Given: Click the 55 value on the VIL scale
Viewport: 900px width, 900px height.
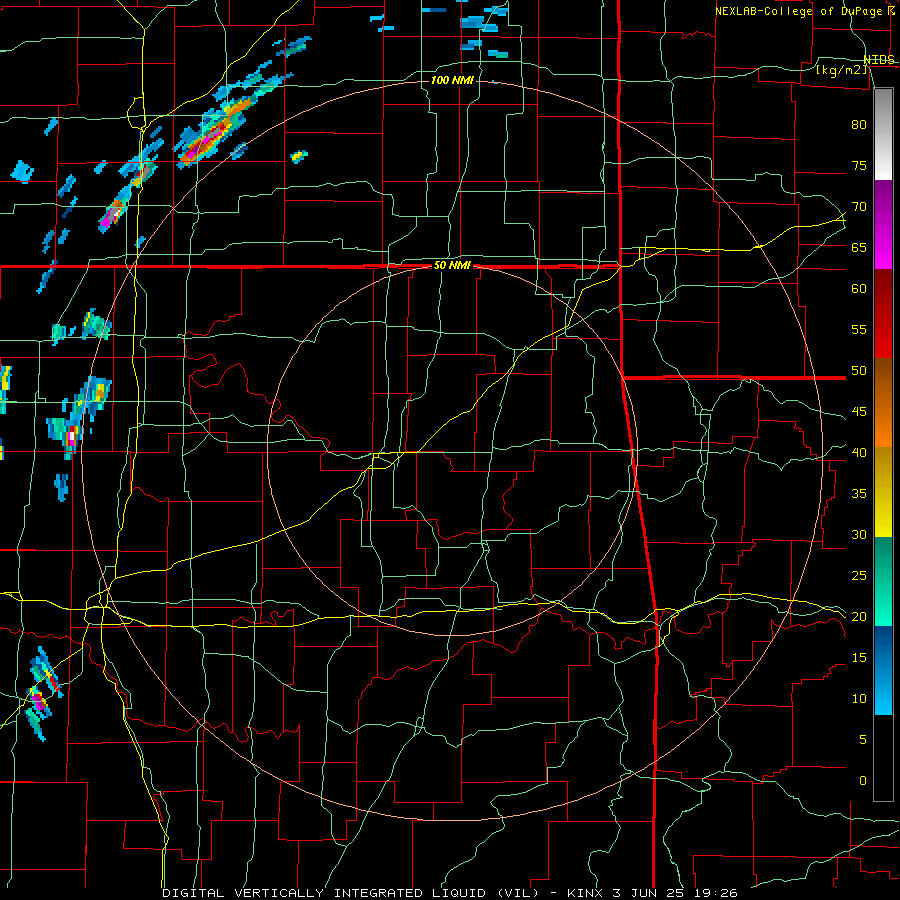Looking at the screenshot, I should click(x=859, y=330).
